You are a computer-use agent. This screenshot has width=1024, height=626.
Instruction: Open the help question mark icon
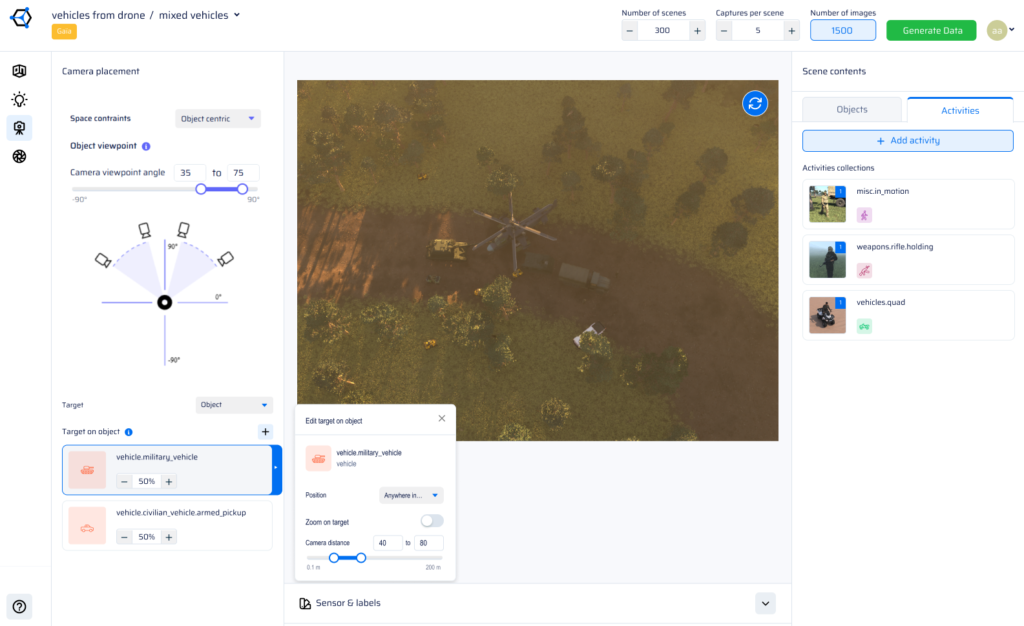pyautogui.click(x=19, y=606)
